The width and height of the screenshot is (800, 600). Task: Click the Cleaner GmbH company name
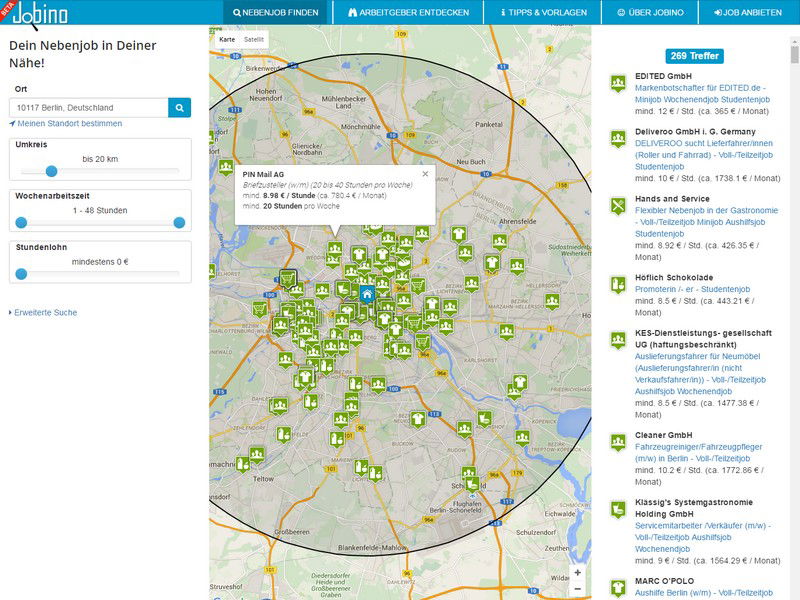click(663, 435)
